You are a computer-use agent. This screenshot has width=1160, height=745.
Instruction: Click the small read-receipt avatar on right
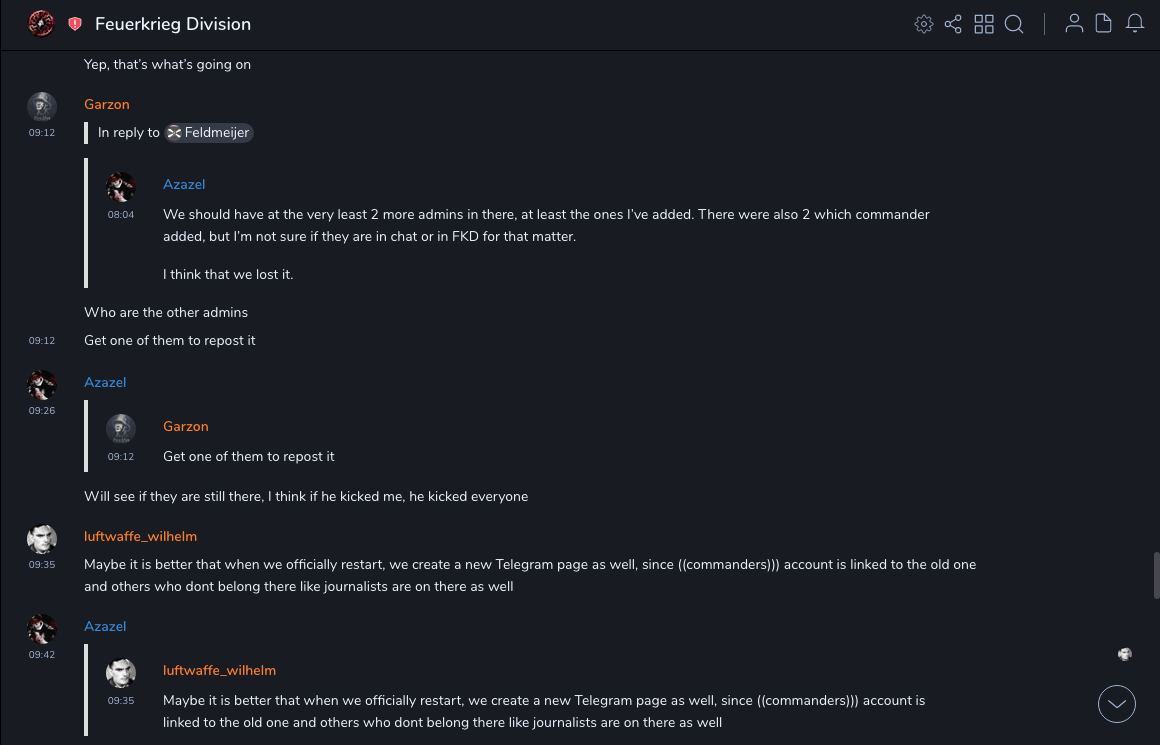pos(1125,654)
